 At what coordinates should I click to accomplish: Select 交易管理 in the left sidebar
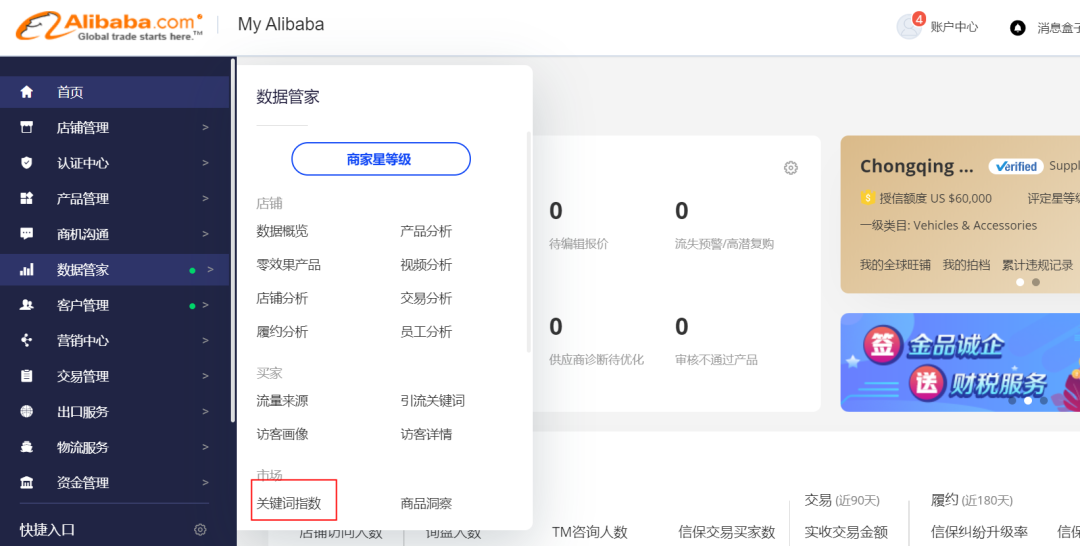(x=83, y=376)
